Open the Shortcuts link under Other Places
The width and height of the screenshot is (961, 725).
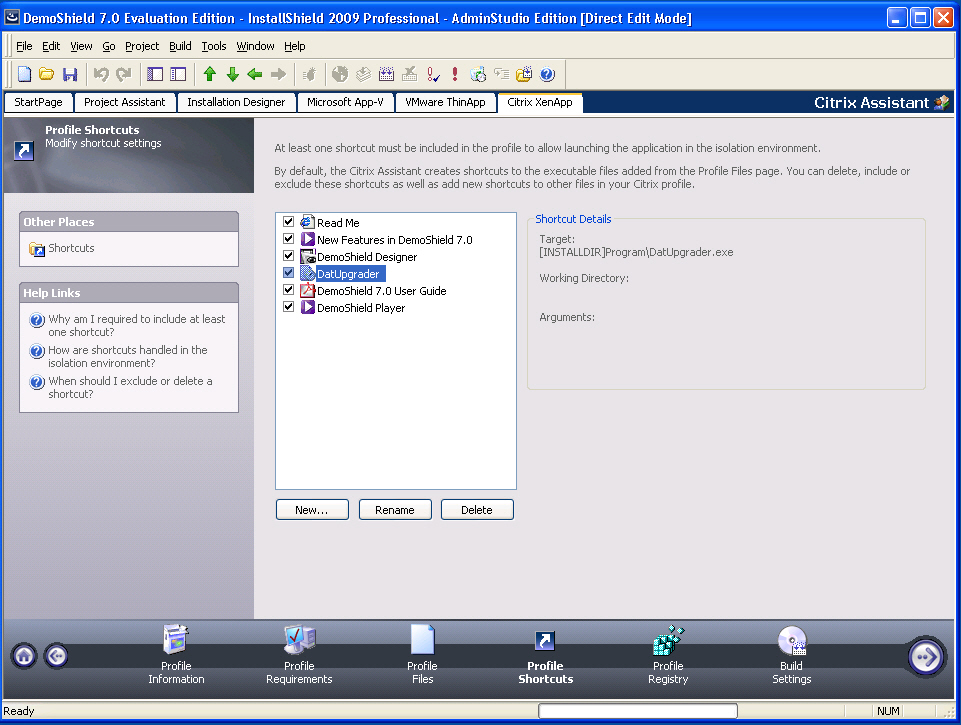coord(71,248)
